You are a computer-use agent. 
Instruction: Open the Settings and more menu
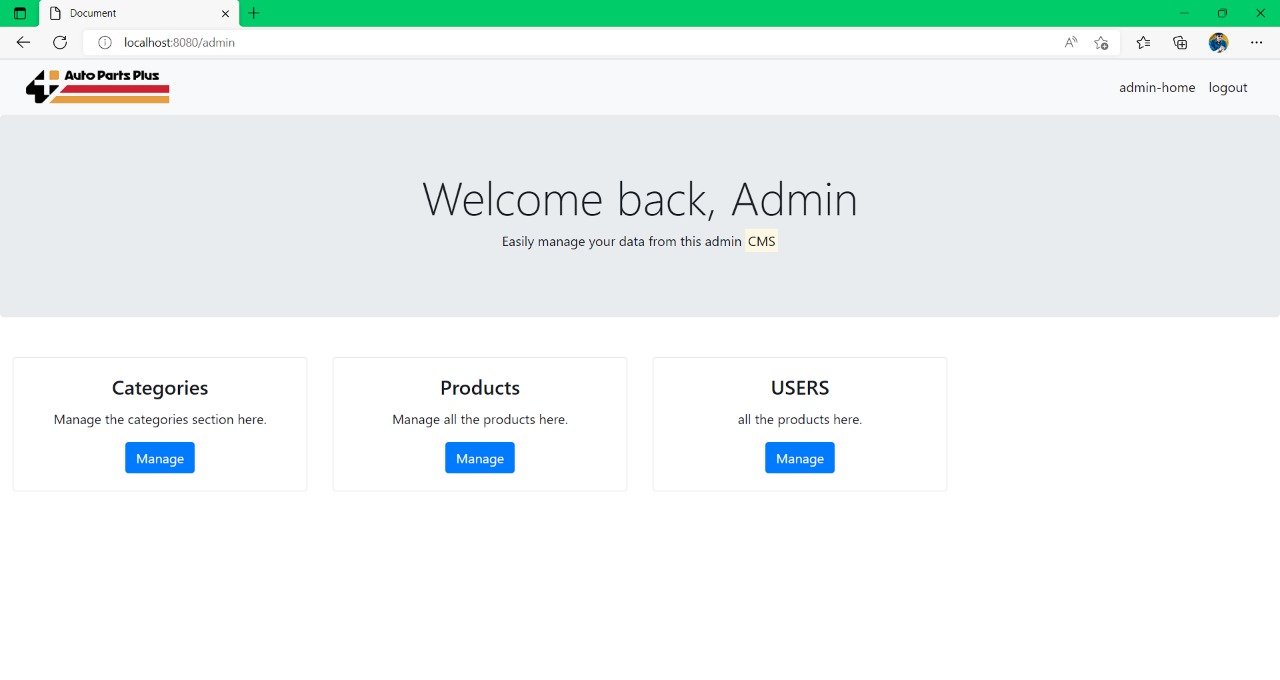click(x=1257, y=43)
